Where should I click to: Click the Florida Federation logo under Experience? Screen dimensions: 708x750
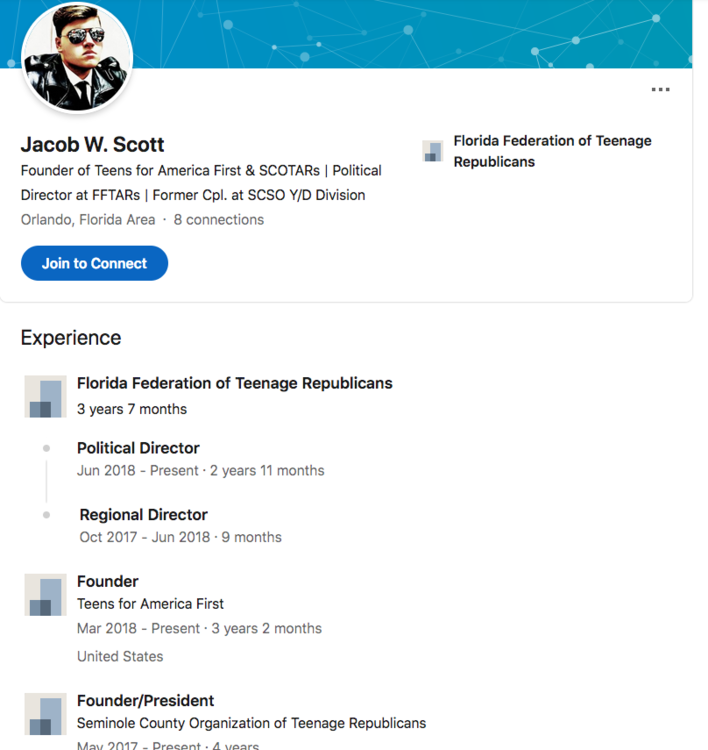coord(45,396)
